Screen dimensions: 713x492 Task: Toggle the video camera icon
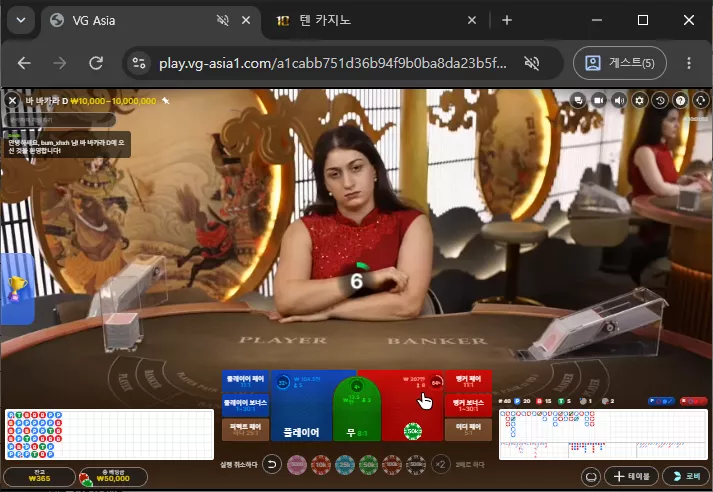(x=599, y=100)
